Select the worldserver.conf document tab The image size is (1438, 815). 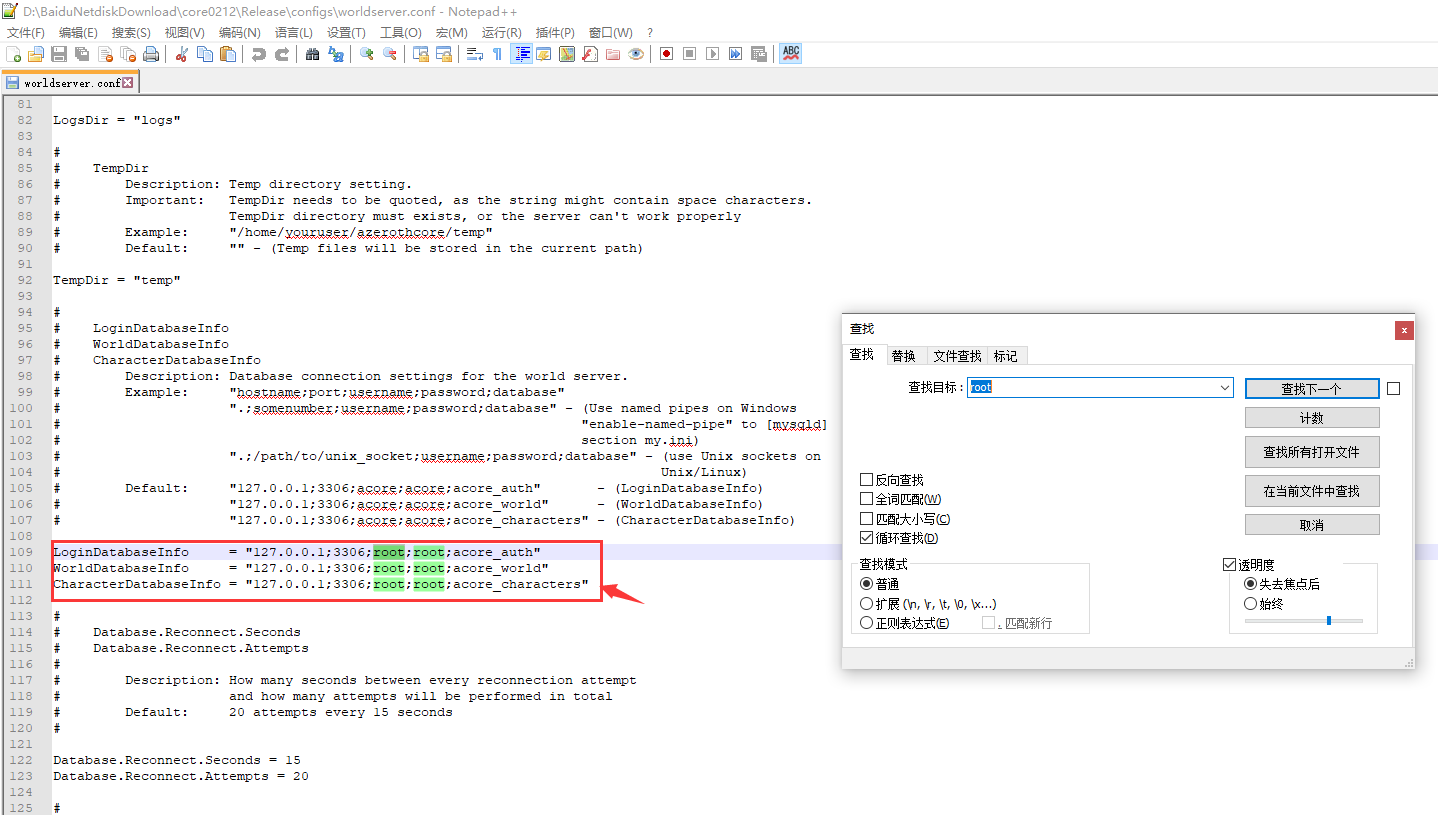coord(70,83)
